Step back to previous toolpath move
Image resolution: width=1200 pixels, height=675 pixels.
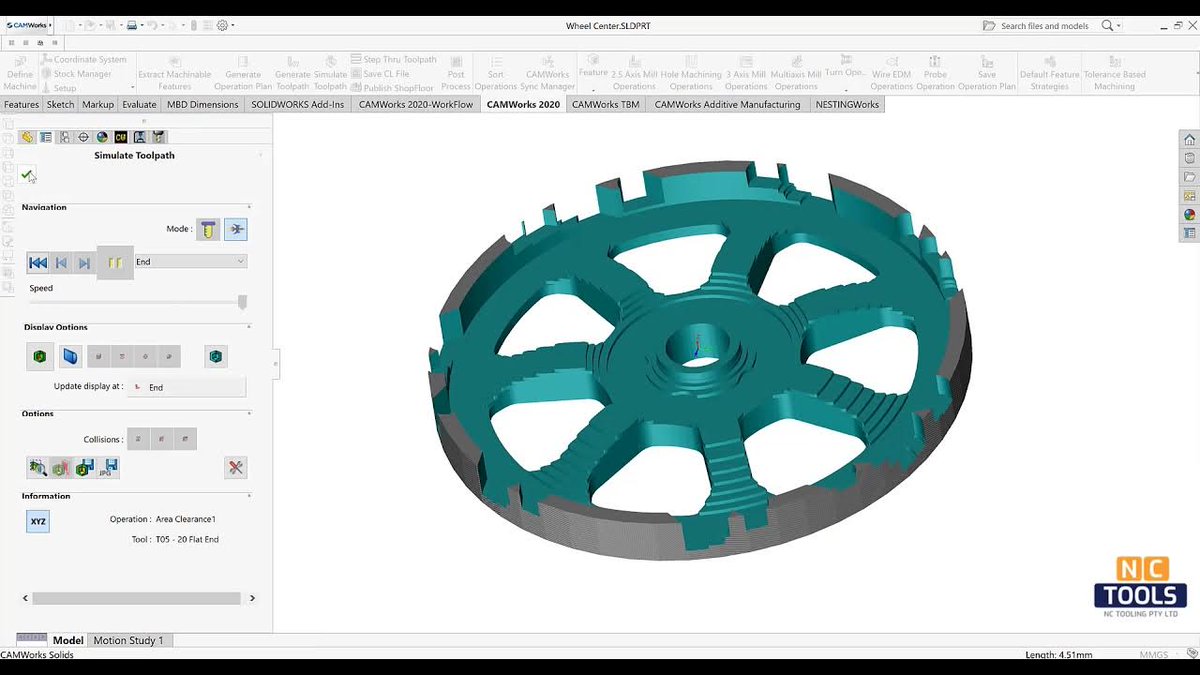(x=61, y=262)
